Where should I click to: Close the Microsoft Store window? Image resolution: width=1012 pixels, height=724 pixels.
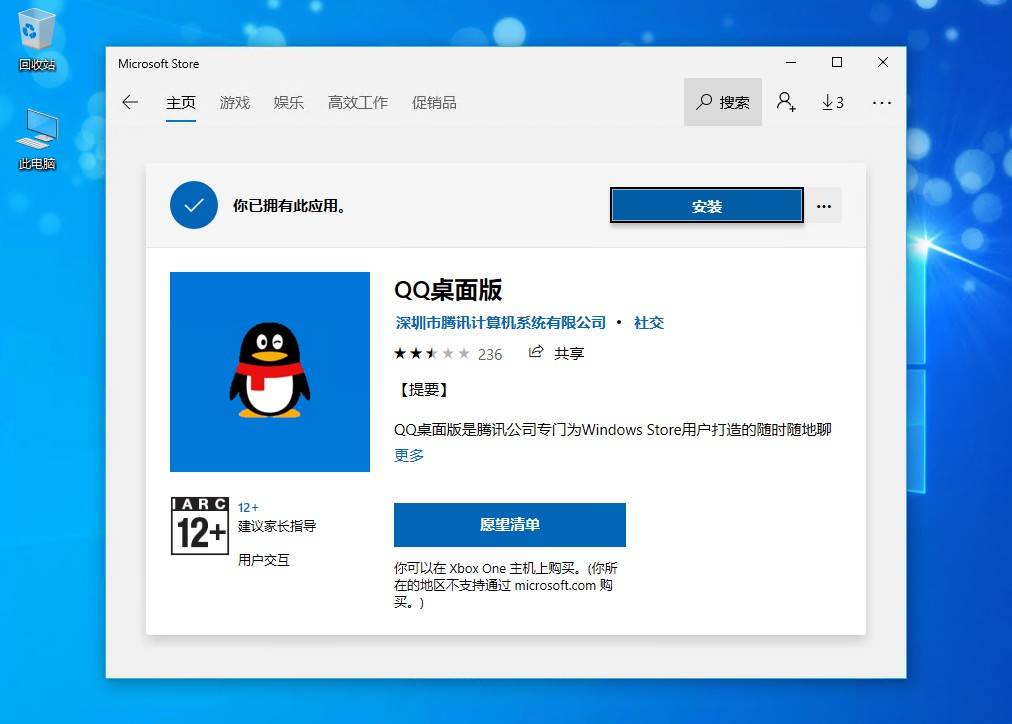coord(883,63)
